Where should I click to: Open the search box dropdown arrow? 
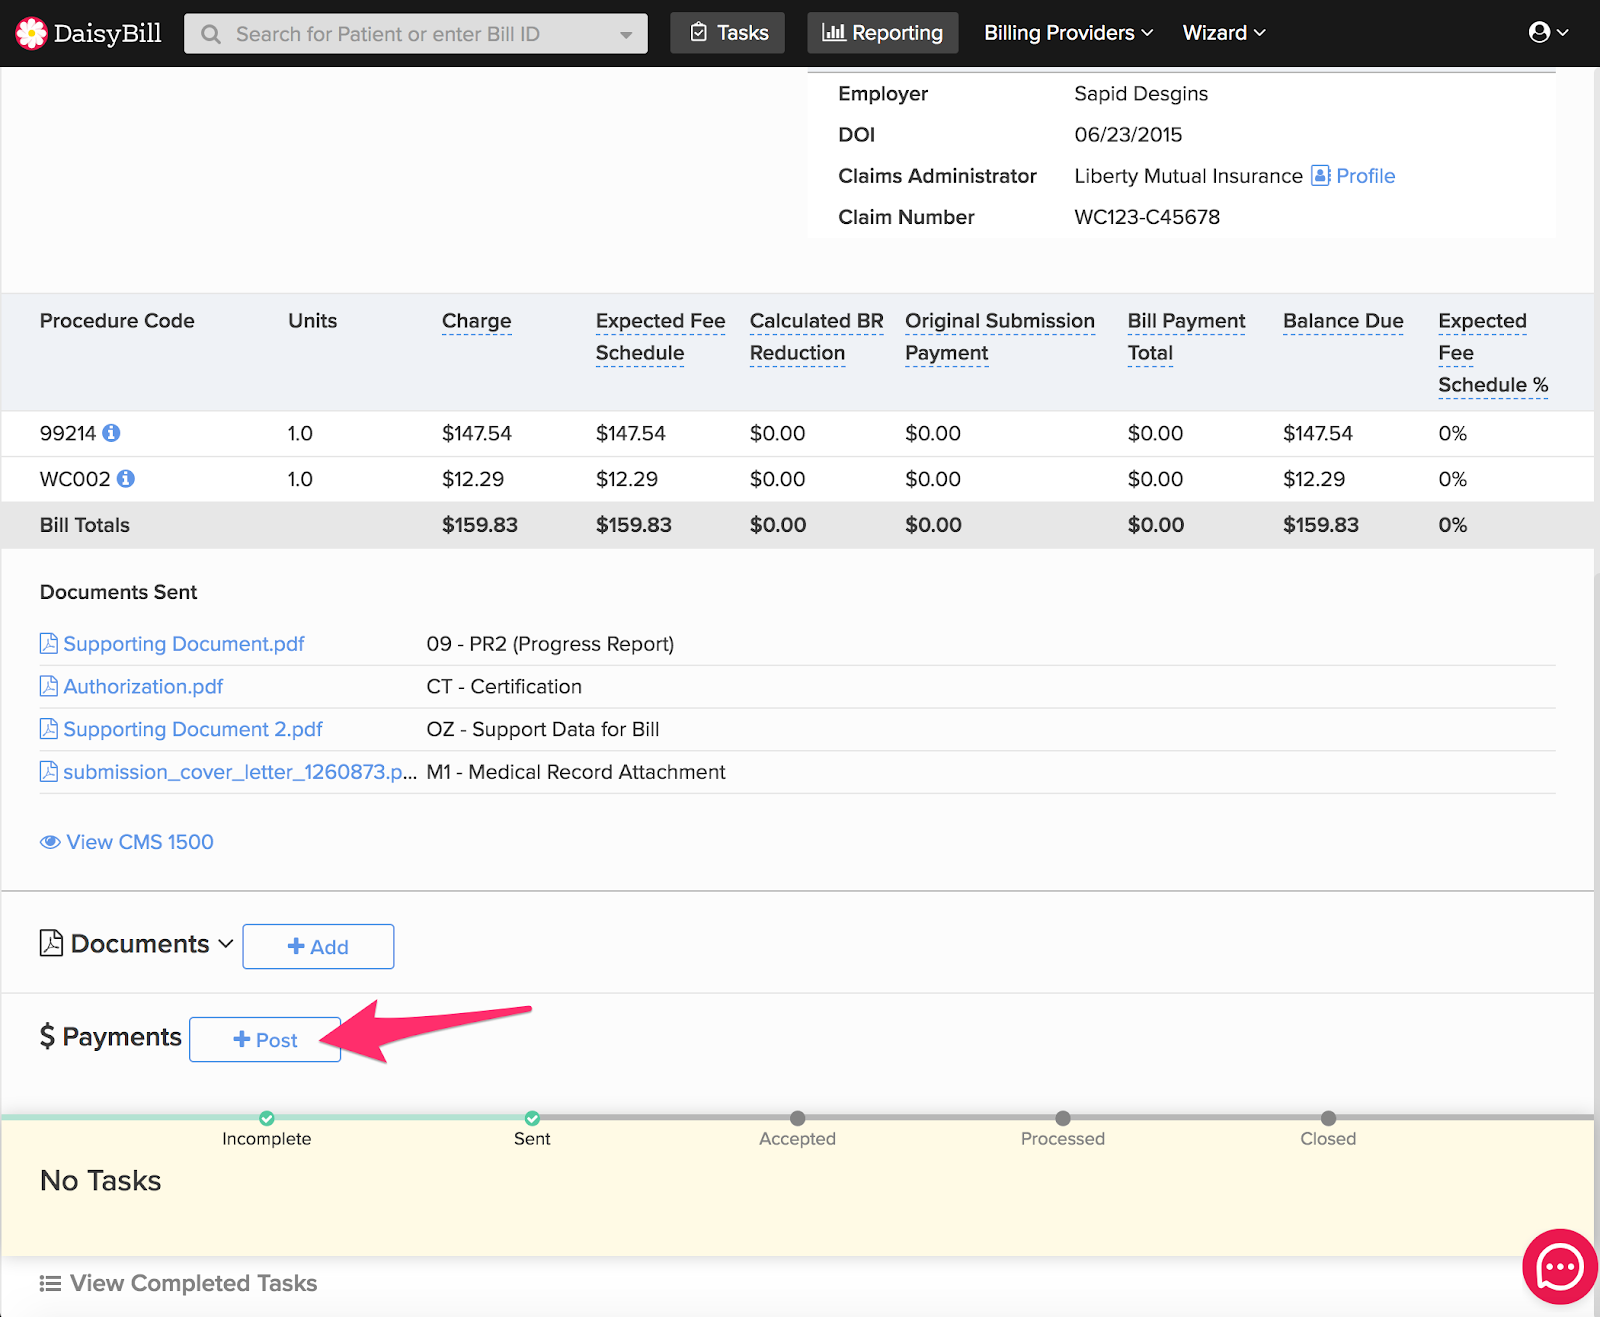tap(626, 34)
